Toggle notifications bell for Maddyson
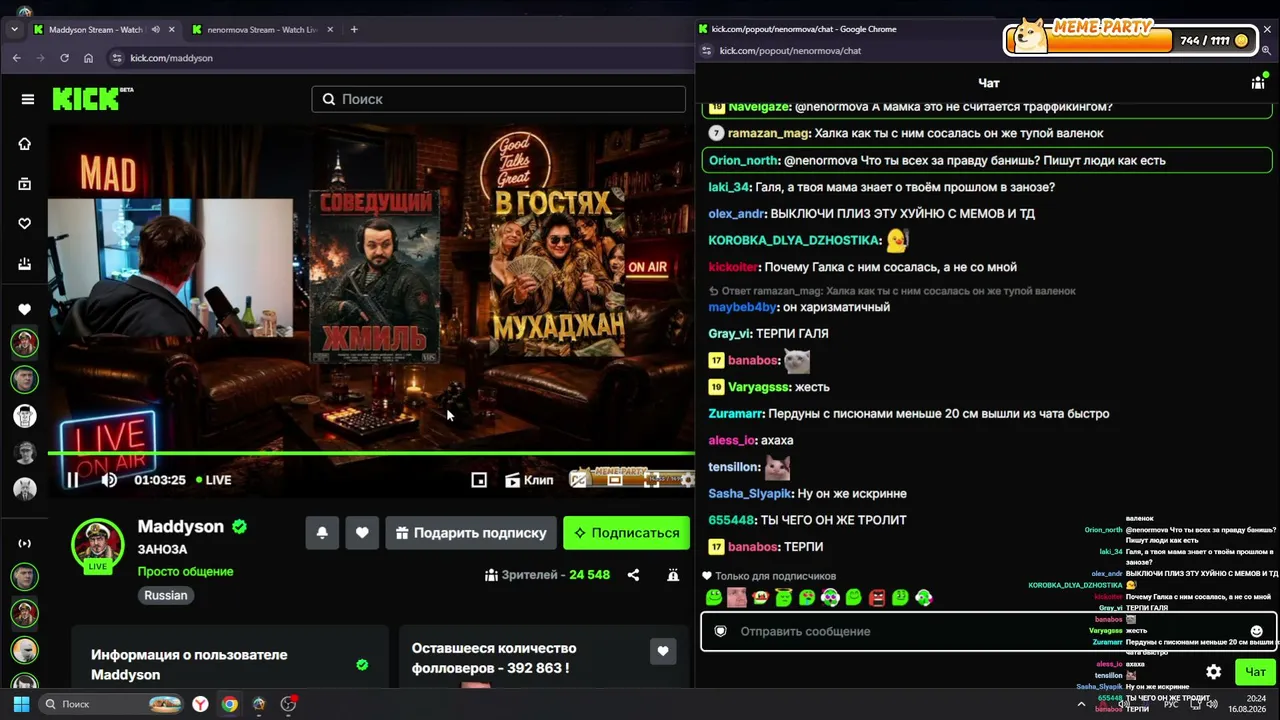 [x=322, y=533]
